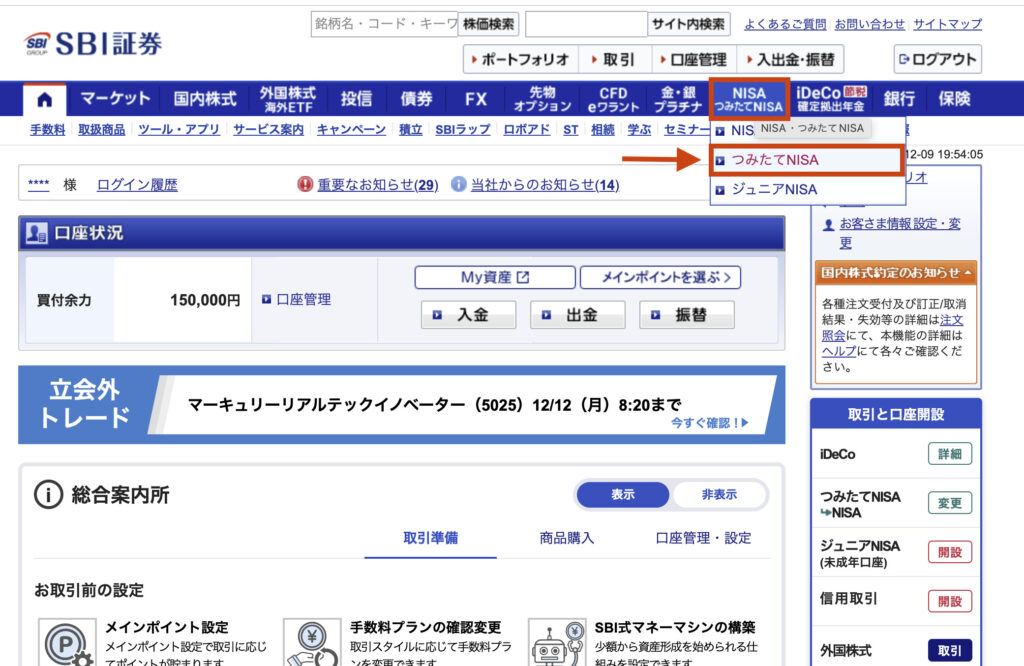
Task: Open the 投信 nav tab
Action: [x=357, y=99]
